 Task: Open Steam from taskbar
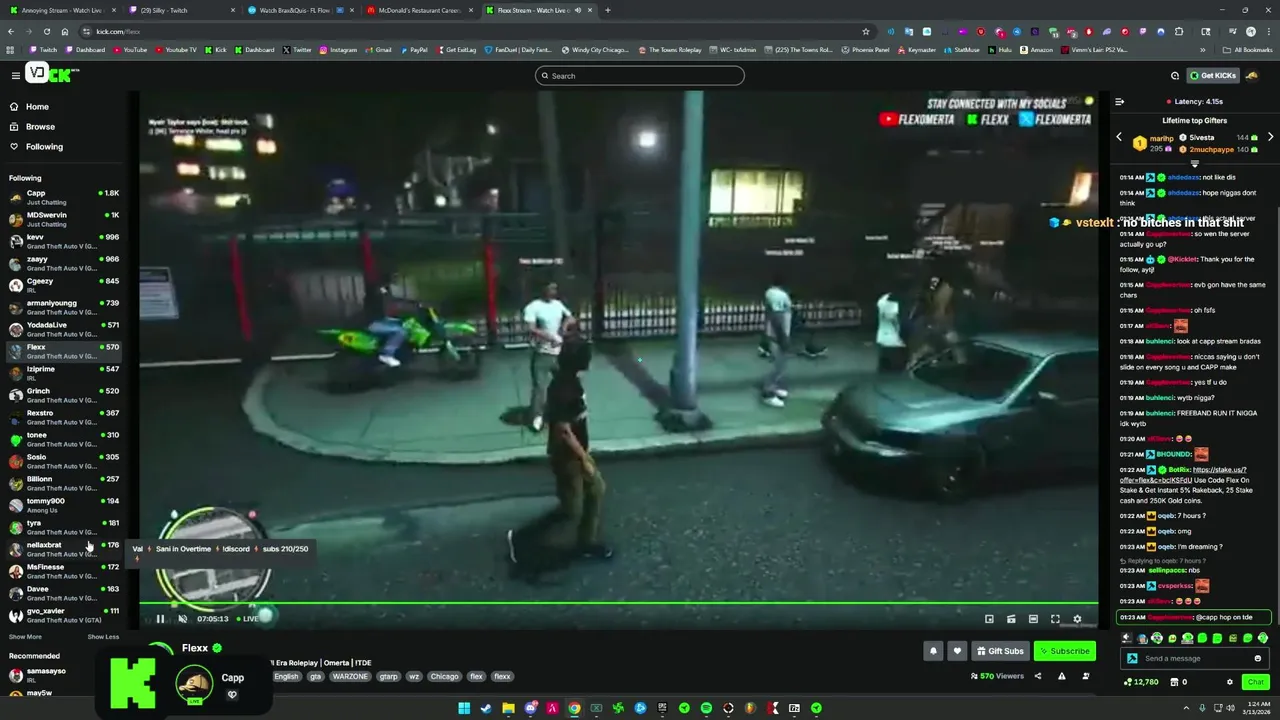point(486,708)
